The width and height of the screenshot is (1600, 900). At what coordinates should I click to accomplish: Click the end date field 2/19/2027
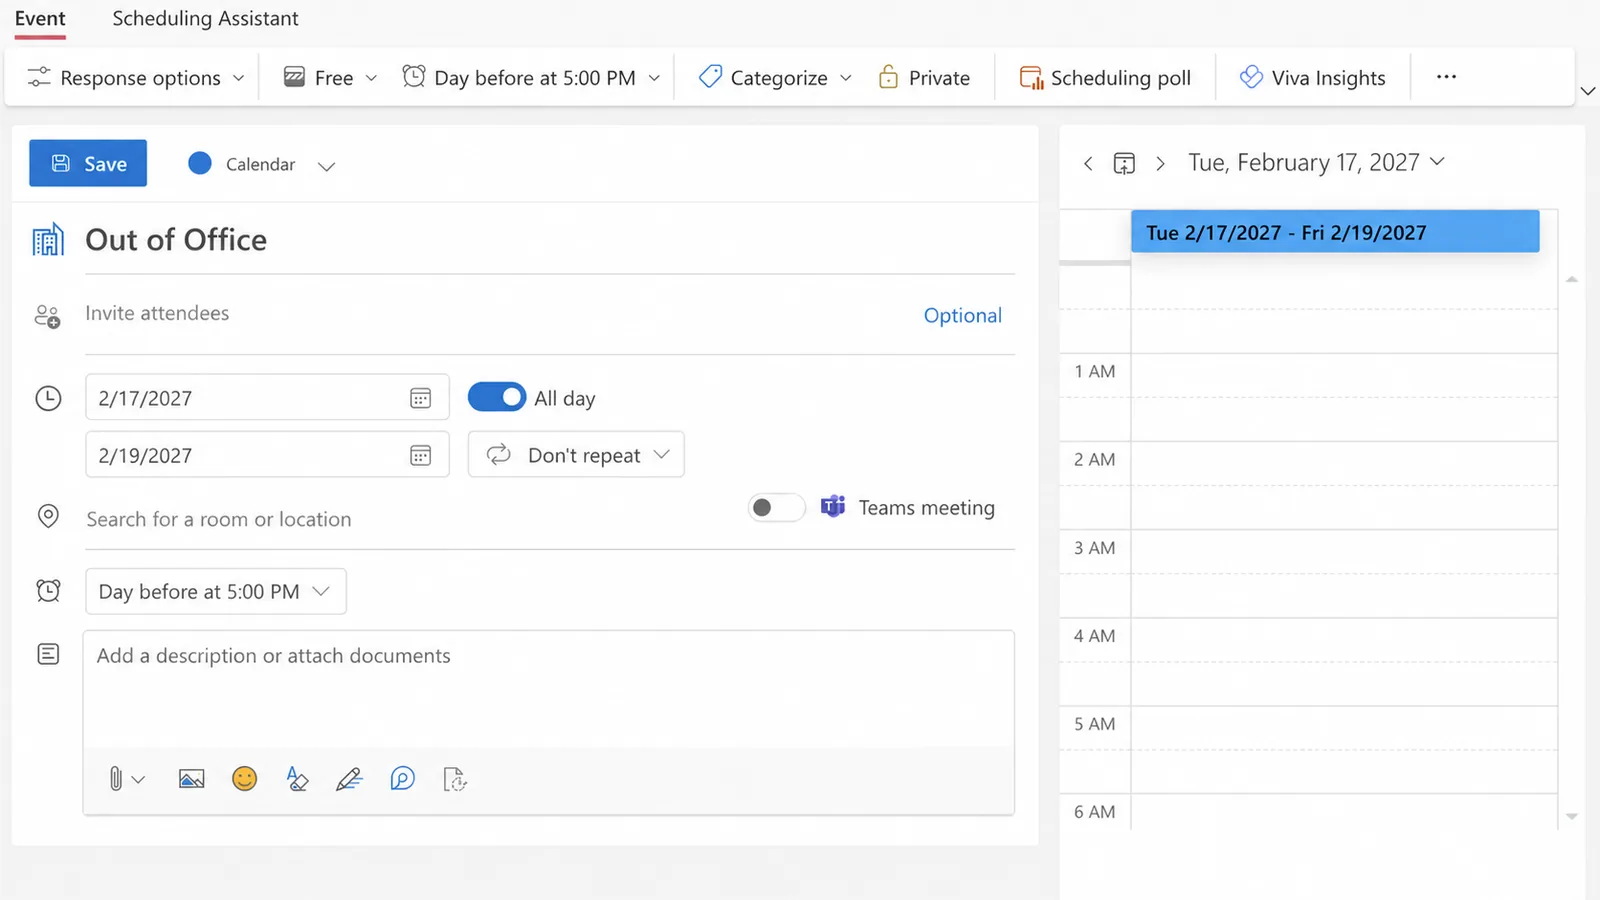click(x=267, y=454)
